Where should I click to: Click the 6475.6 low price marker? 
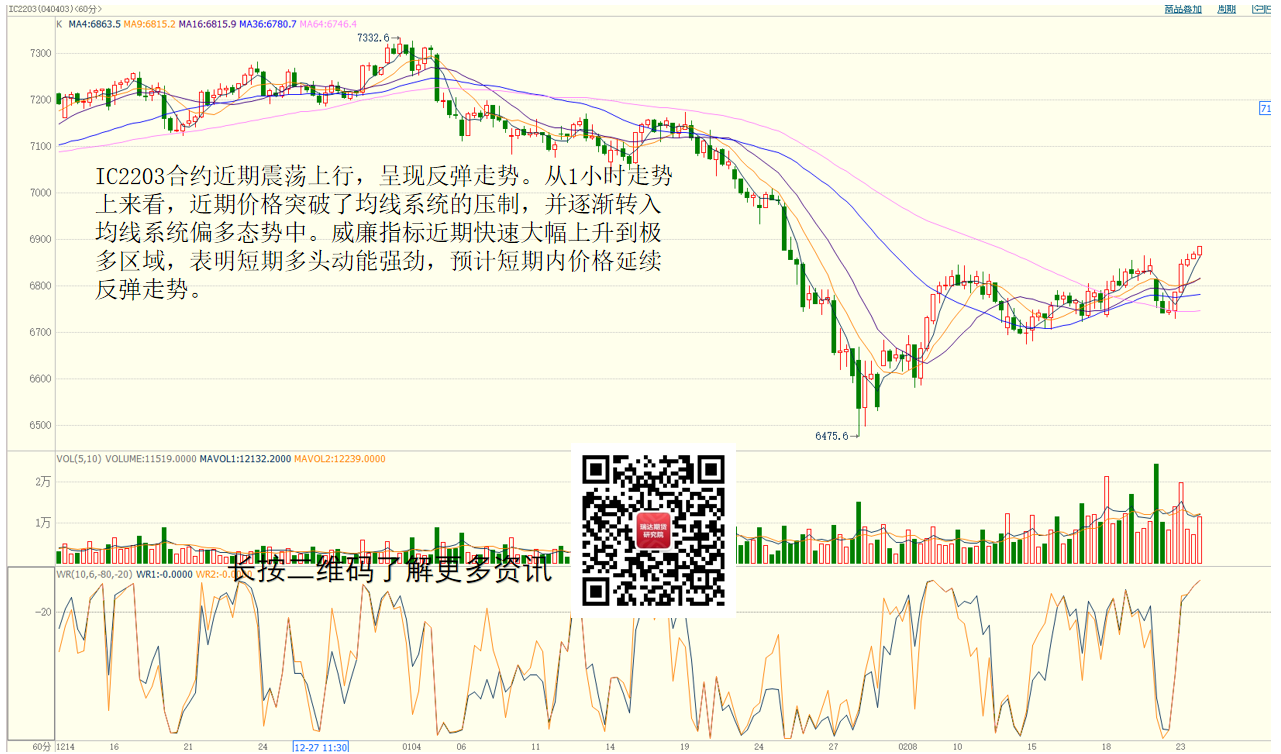coord(831,436)
